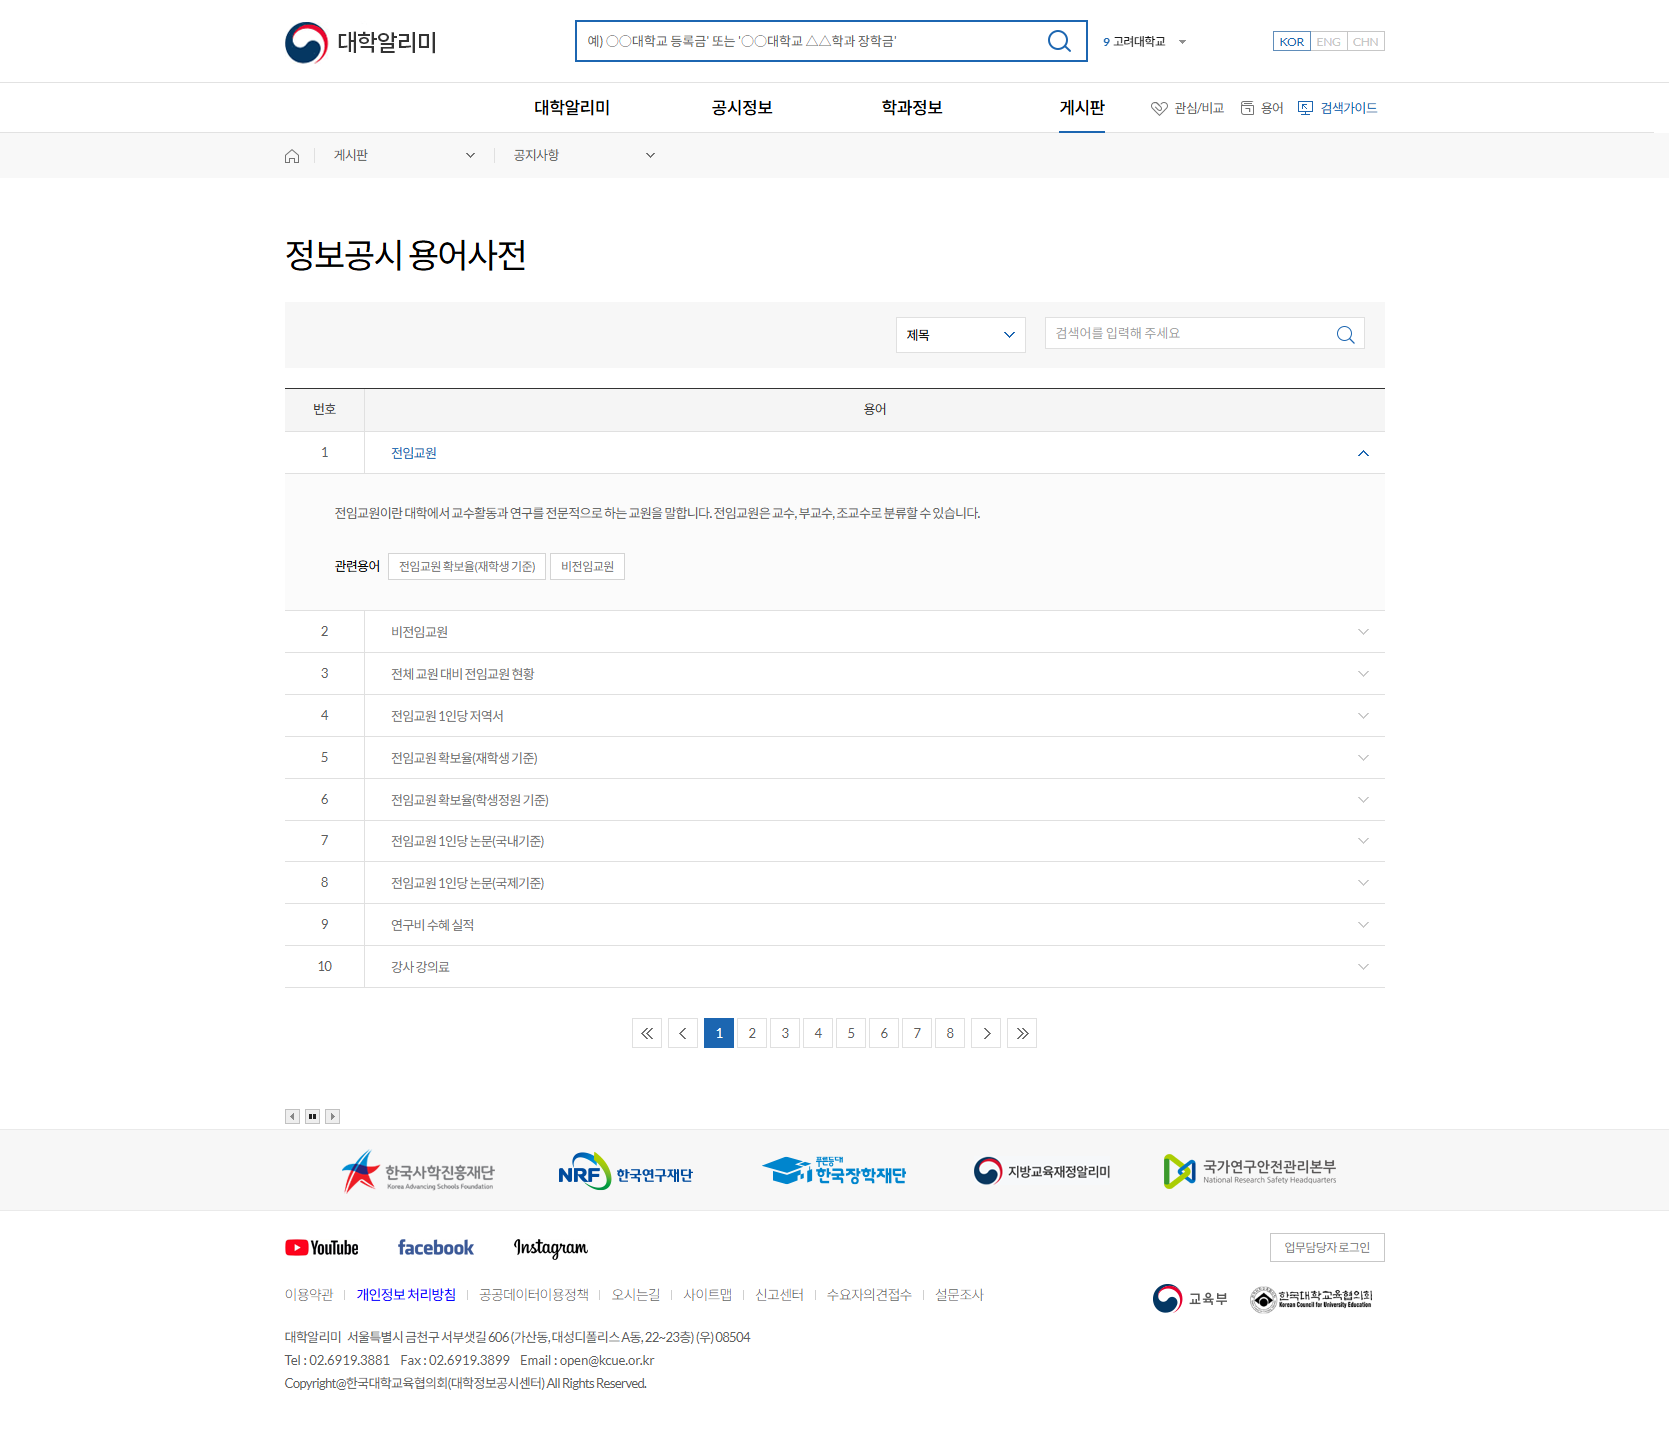Pause the banner slideshow
The height and width of the screenshot is (1429, 1669).
[312, 1116]
